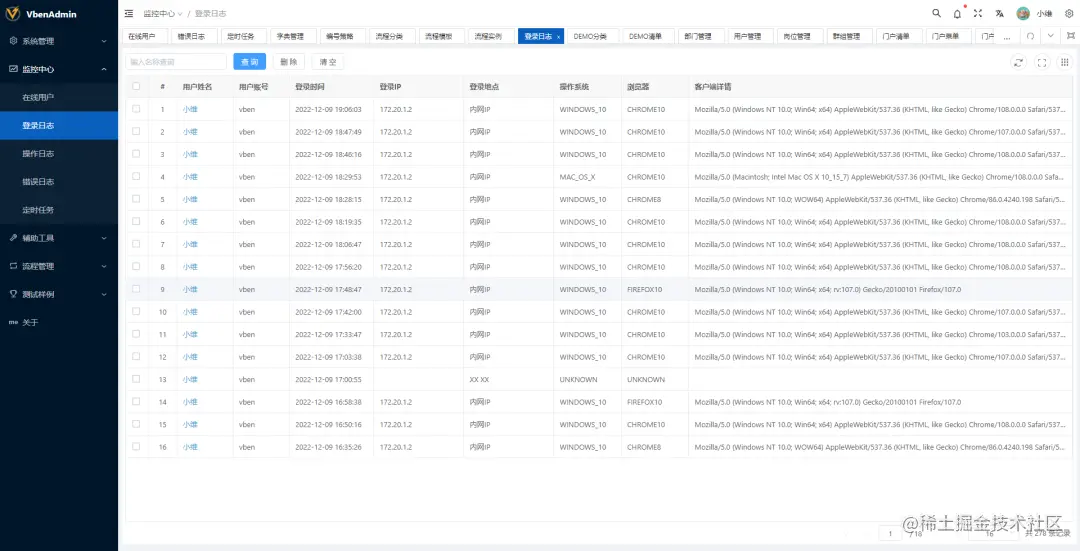This screenshot has height=551, width=1080.
Task: Switch to the DEMO分类 tab
Action: 592,37
